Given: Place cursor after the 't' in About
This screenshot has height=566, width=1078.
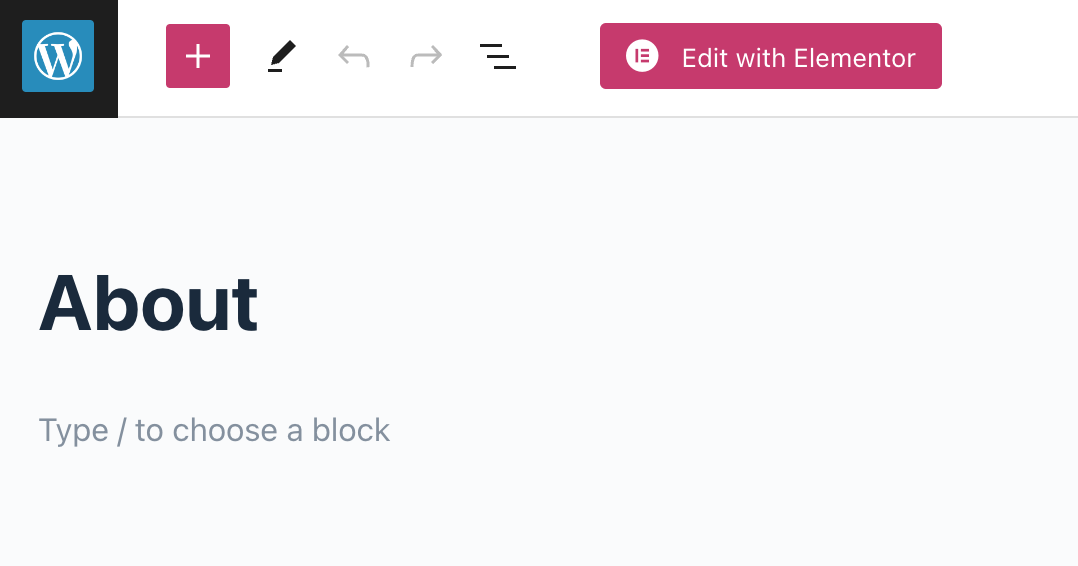Looking at the screenshot, I should 259,303.
